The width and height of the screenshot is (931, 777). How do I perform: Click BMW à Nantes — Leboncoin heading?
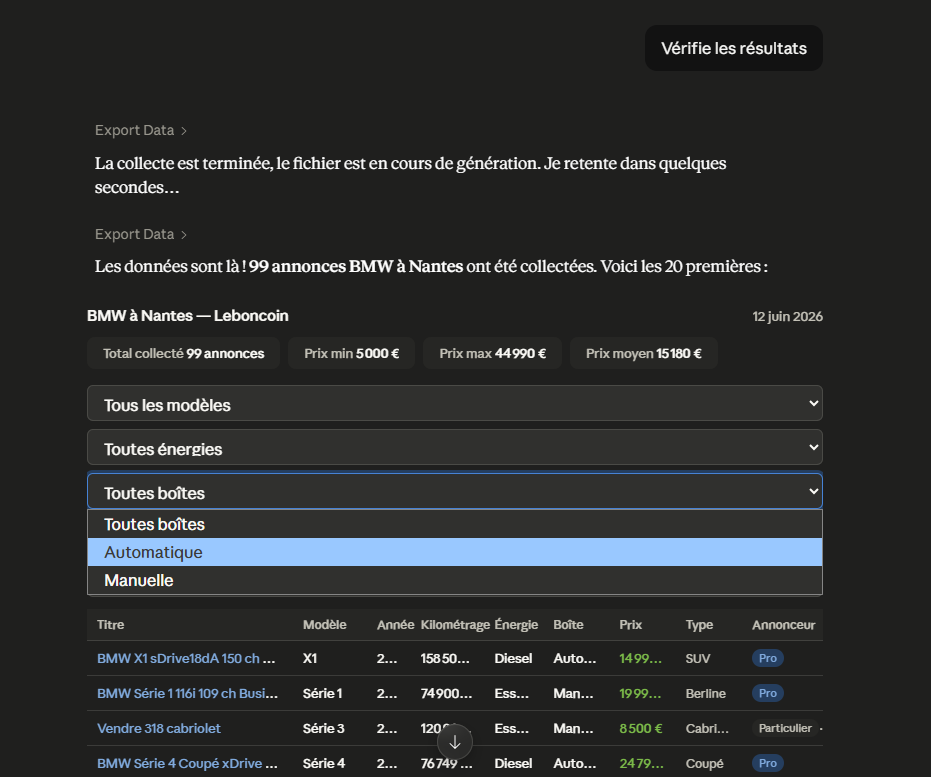point(188,316)
